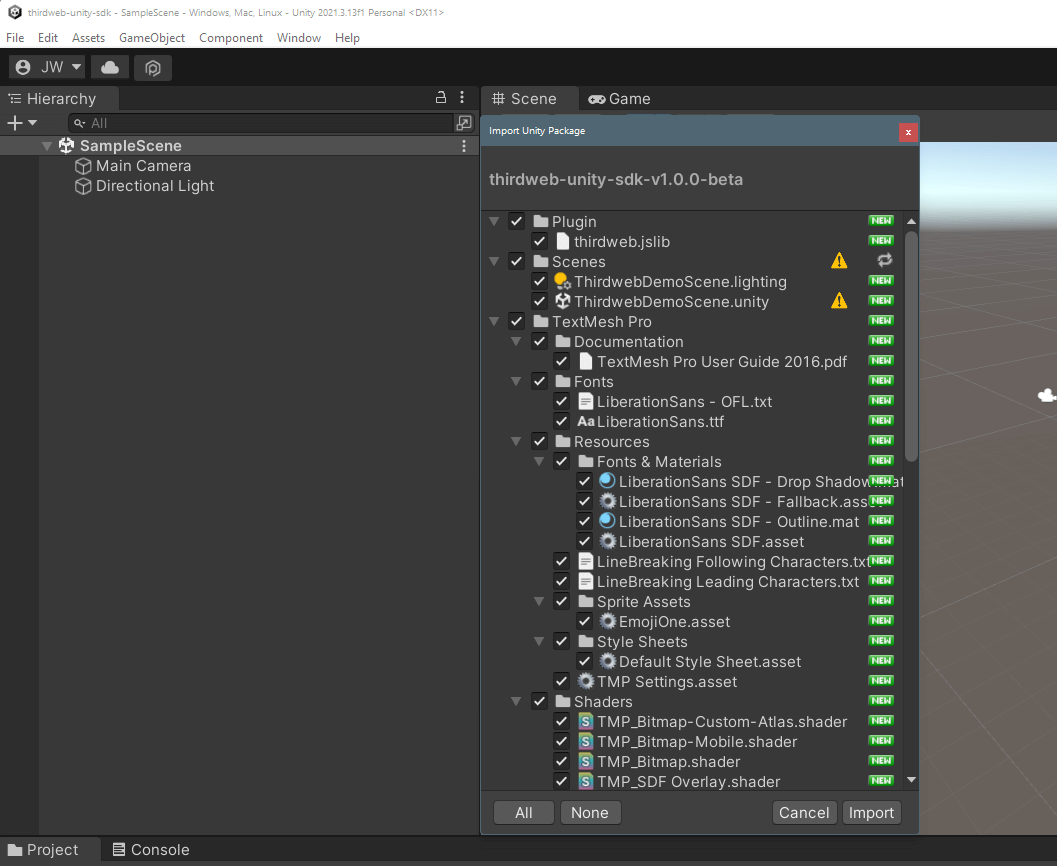This screenshot has width=1057, height=866.
Task: Open the create menu with the plus icon
Action: click(x=14, y=122)
